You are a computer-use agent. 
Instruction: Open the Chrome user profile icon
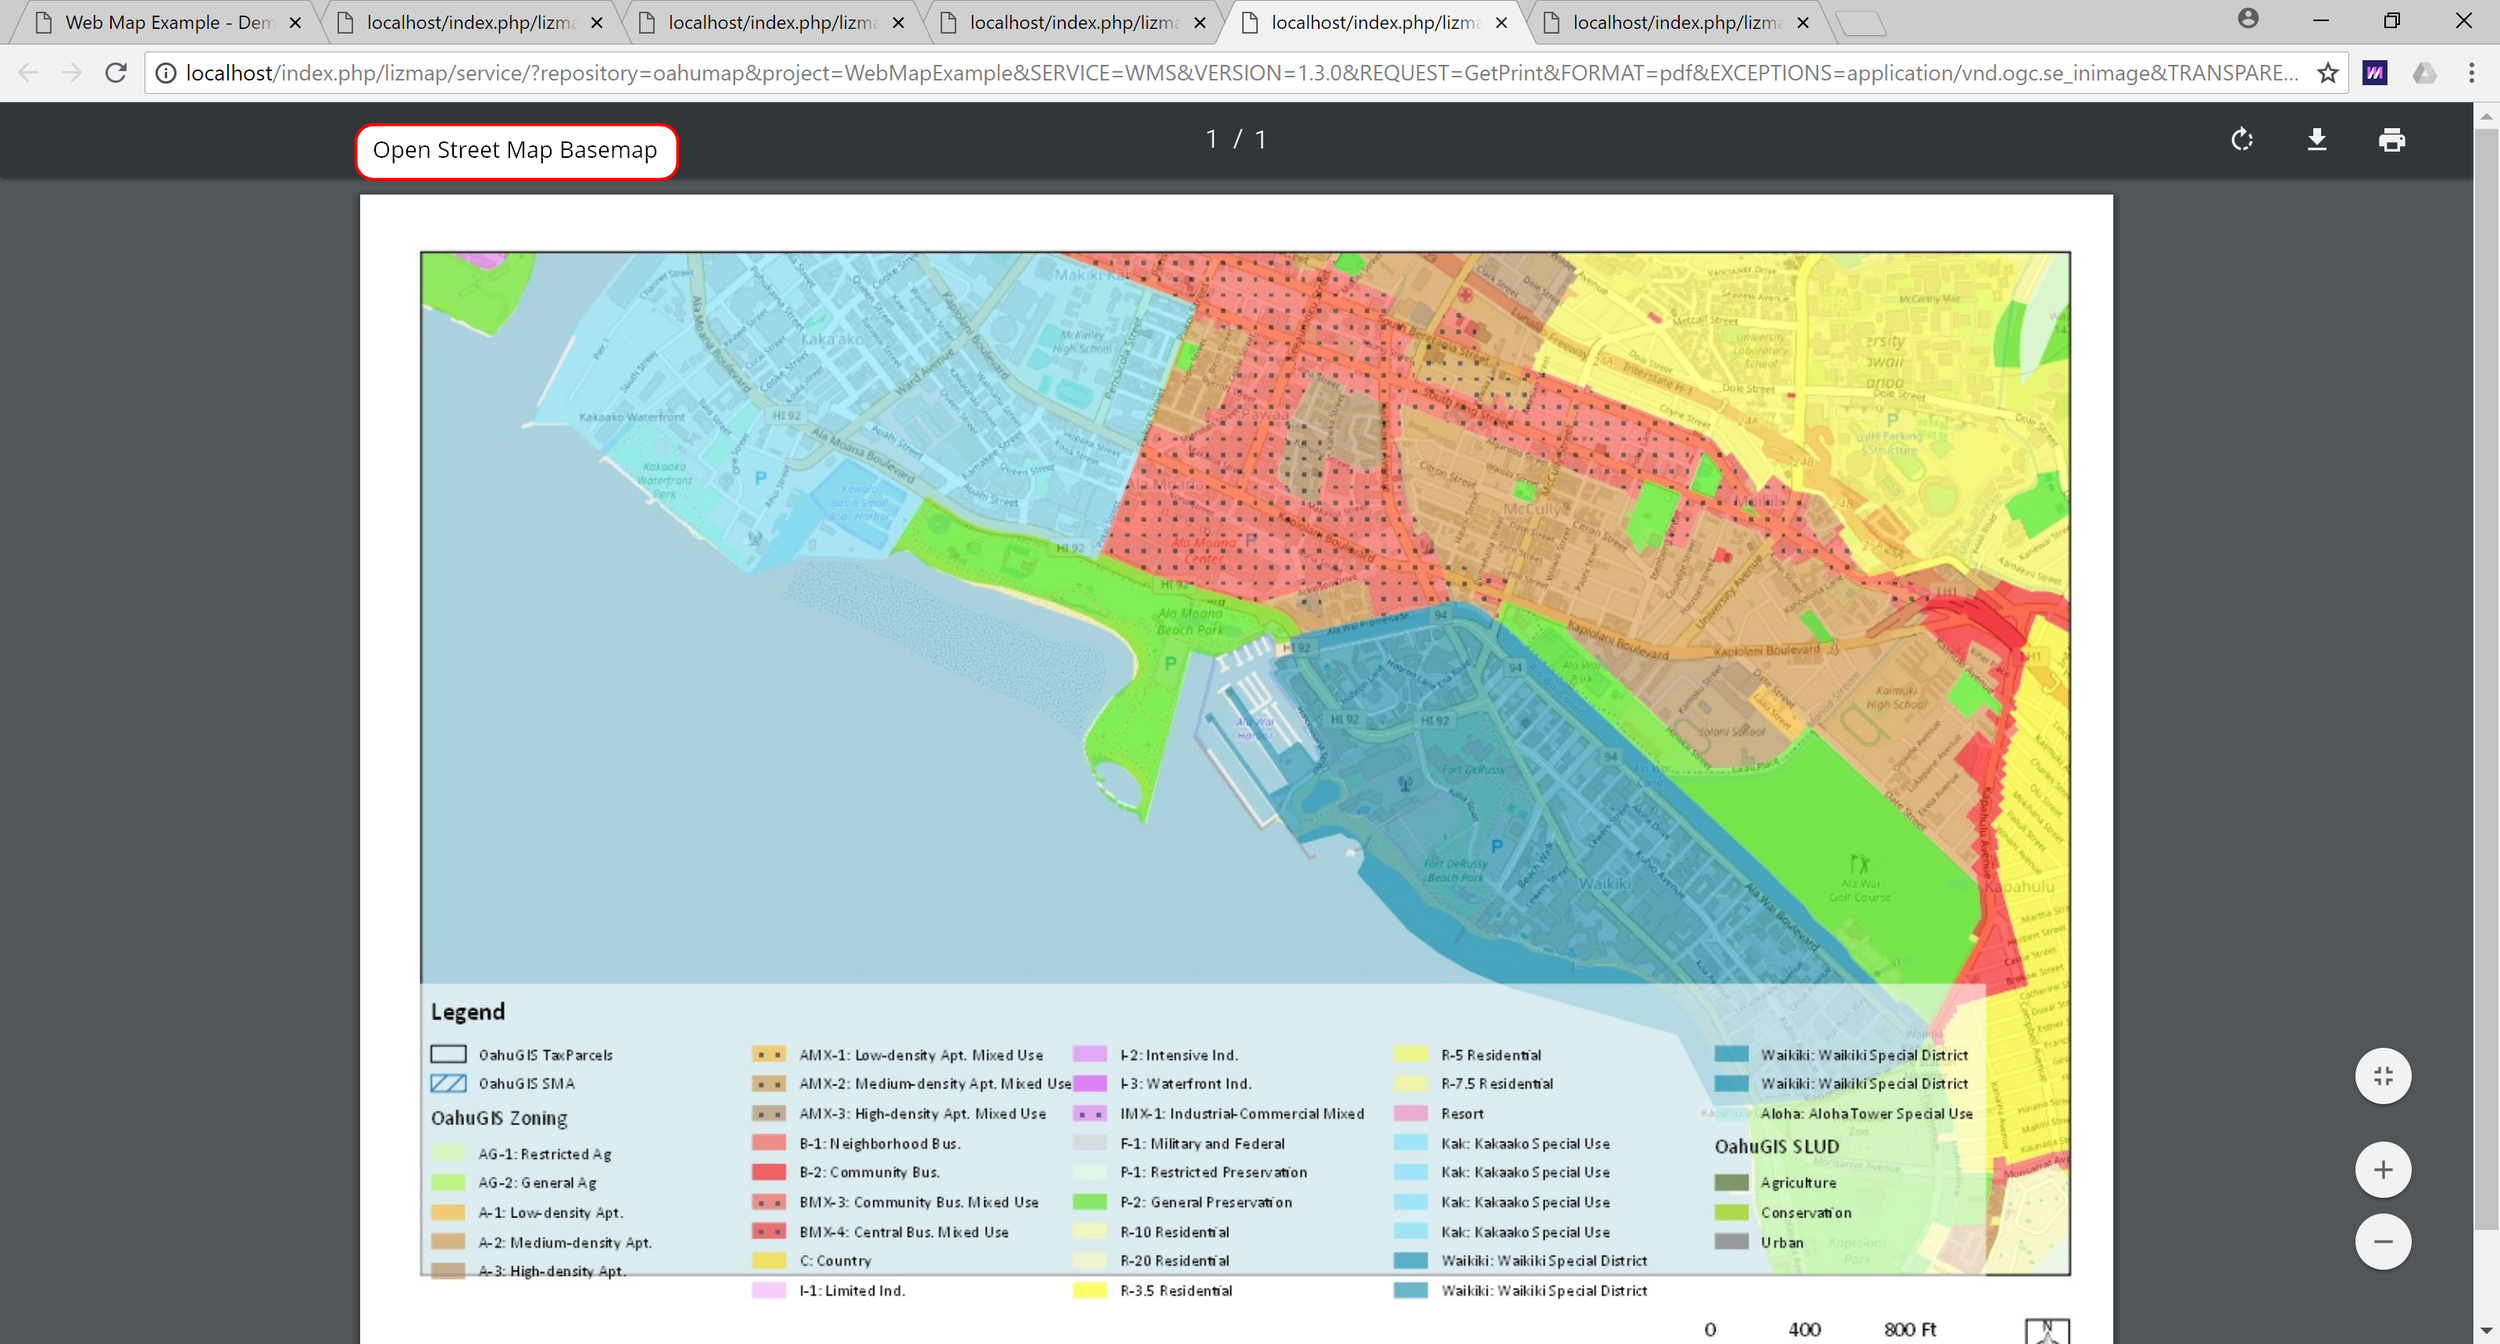[x=2248, y=19]
